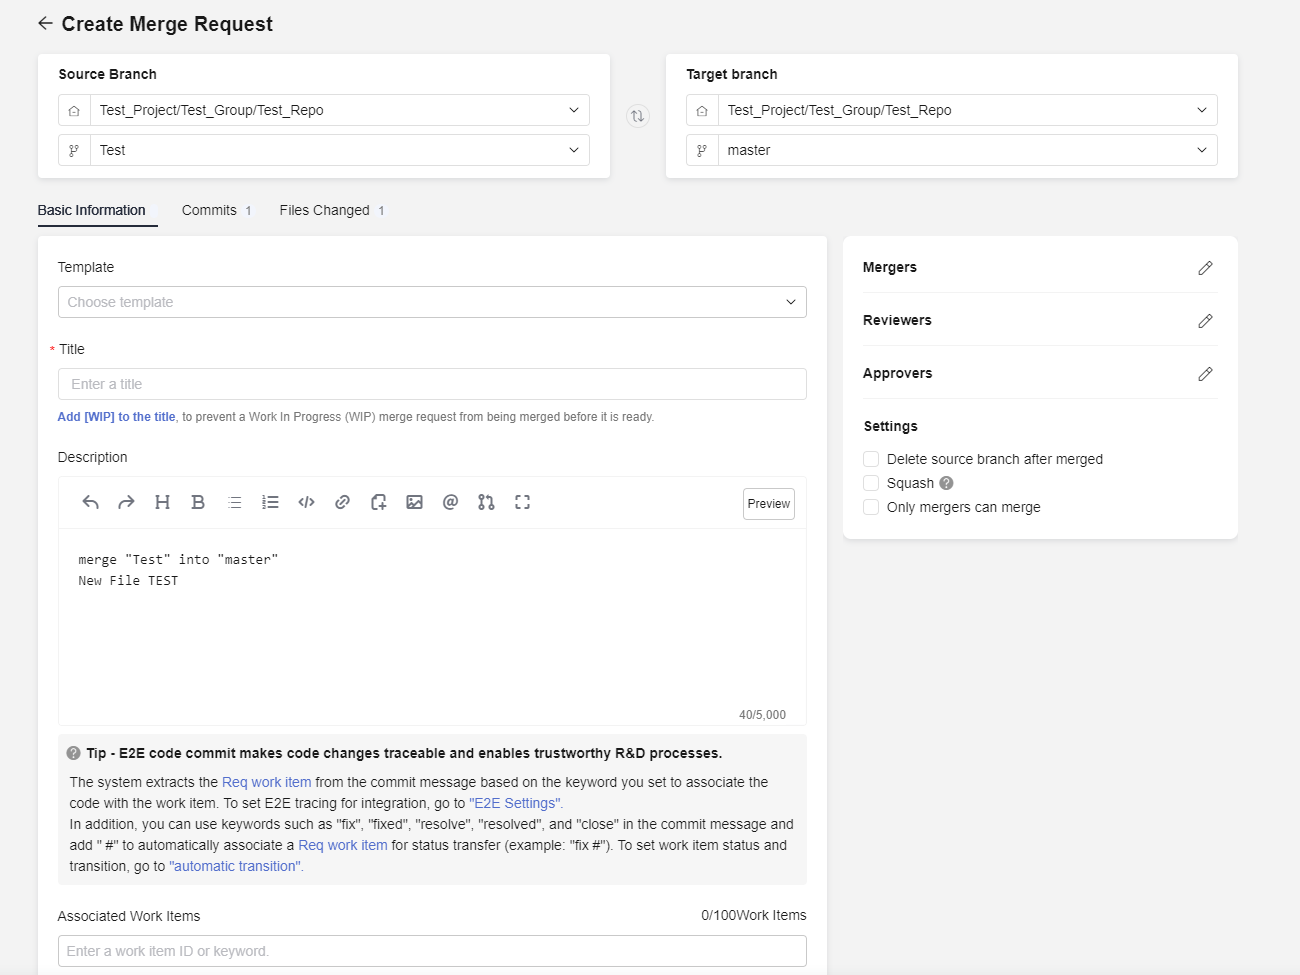The width and height of the screenshot is (1300, 975).
Task: Apply bold with the B icon
Action: click(198, 502)
